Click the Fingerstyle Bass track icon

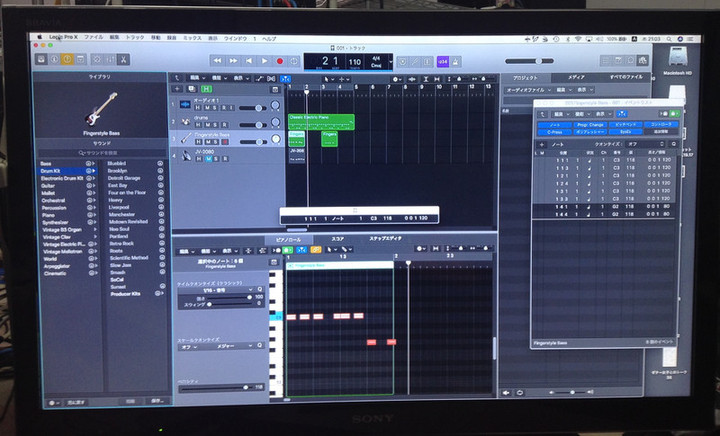click(x=187, y=138)
